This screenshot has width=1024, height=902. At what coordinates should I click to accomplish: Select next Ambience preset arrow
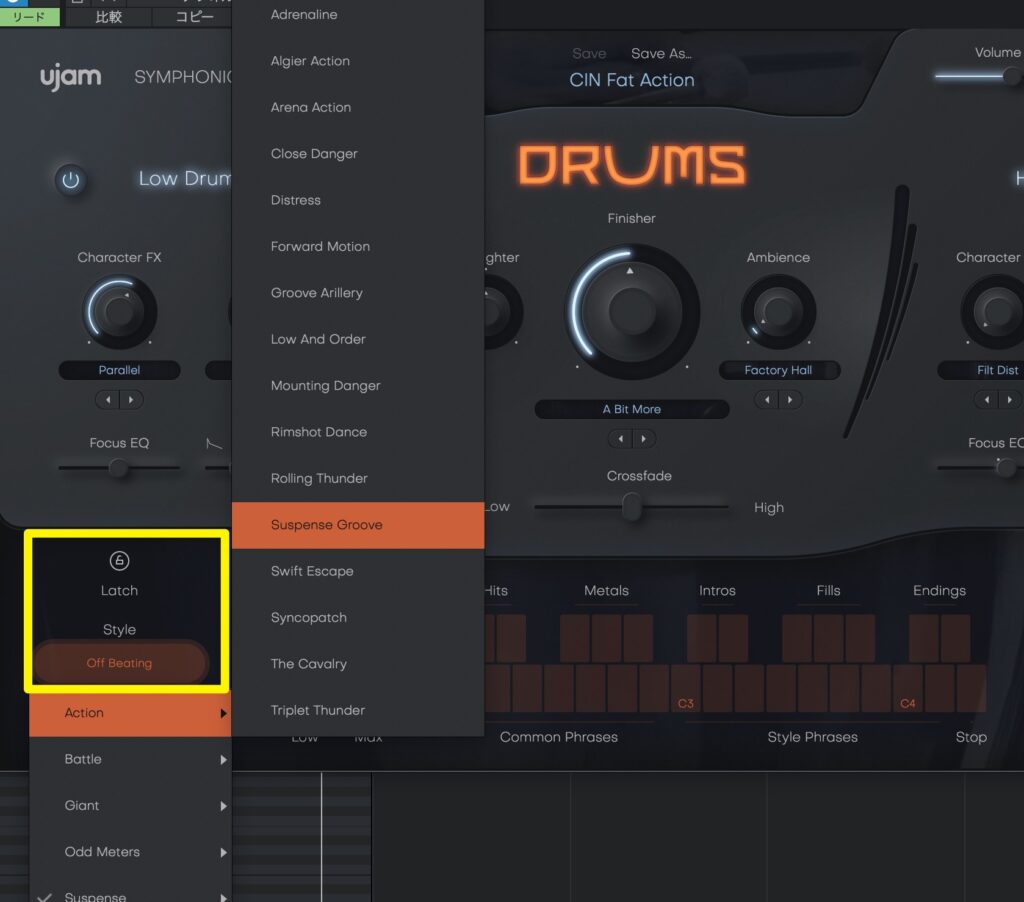coord(791,400)
